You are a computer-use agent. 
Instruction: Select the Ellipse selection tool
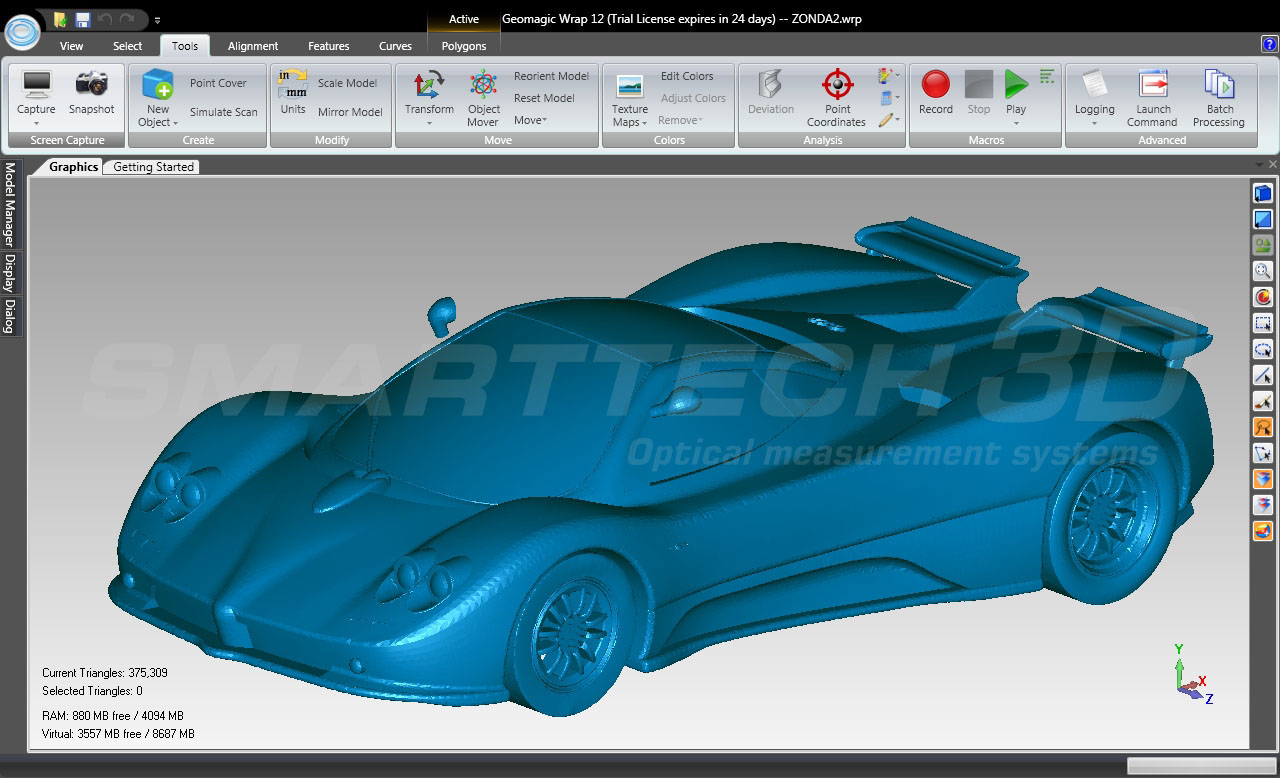pos(1263,349)
